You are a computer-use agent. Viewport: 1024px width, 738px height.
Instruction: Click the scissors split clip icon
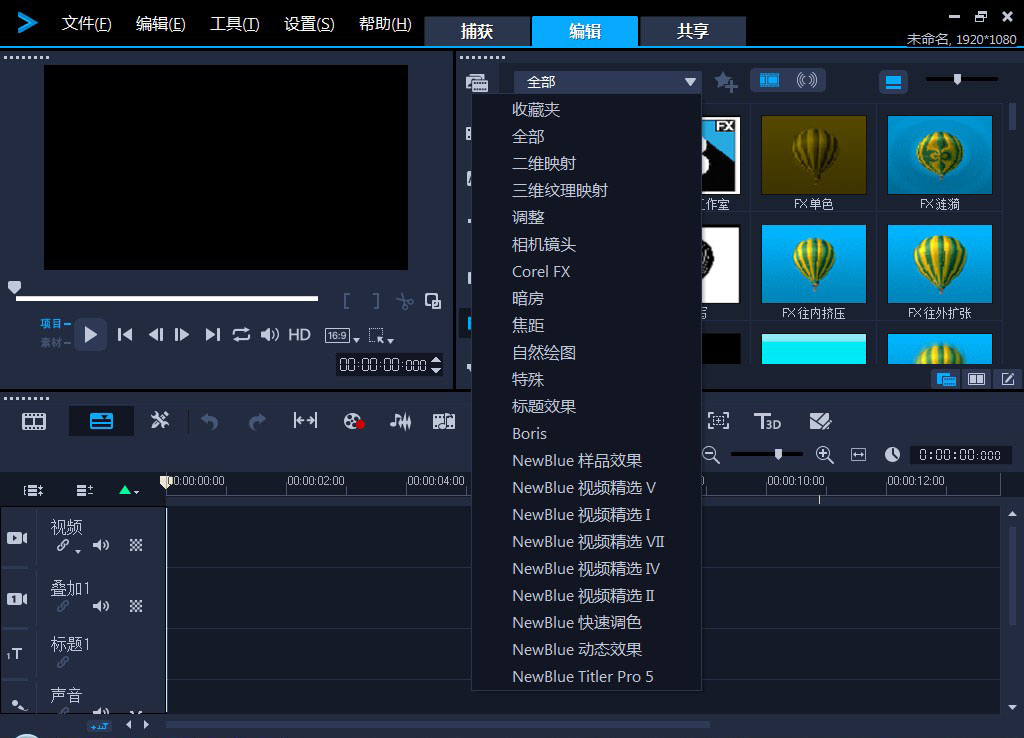(404, 301)
